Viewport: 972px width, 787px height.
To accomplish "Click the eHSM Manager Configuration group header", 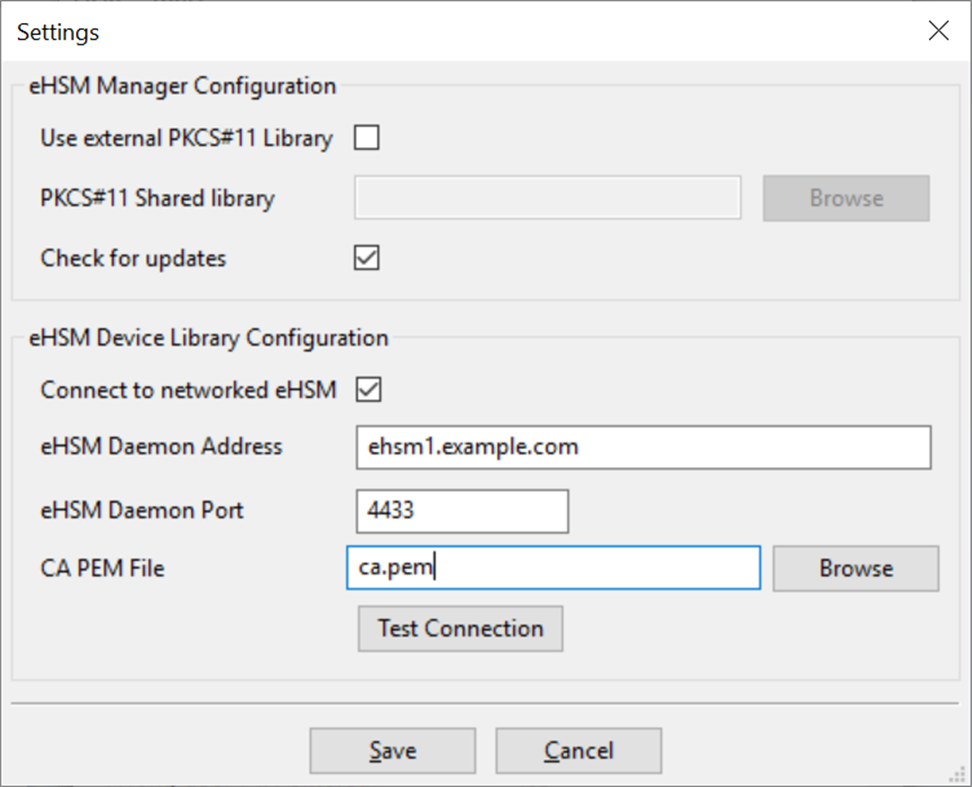I will tap(185, 86).
